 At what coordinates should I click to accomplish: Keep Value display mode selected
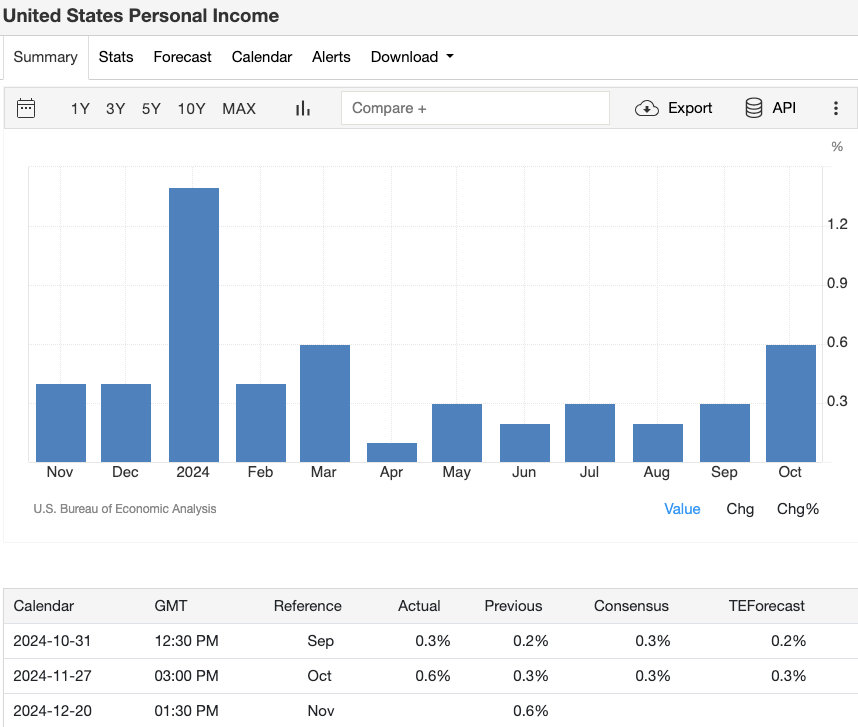coord(682,509)
